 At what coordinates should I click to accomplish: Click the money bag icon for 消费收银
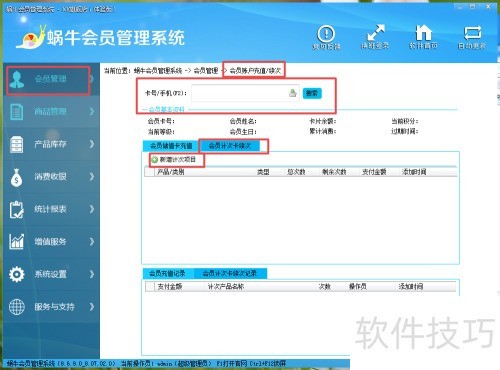[16, 177]
